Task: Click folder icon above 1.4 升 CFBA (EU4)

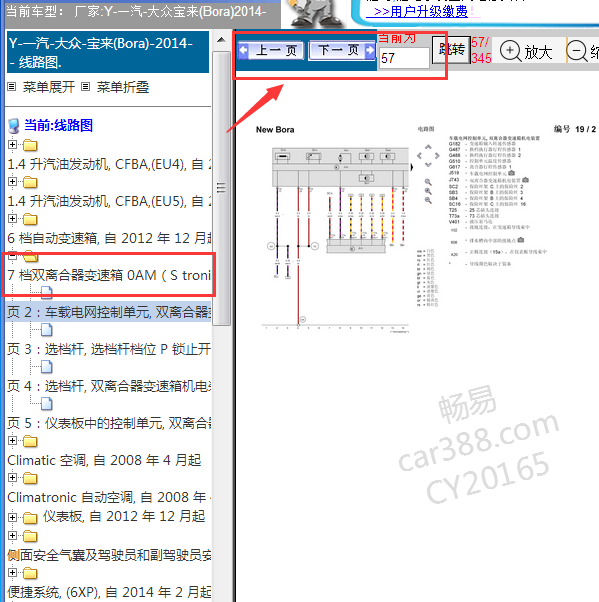Action: [30, 145]
